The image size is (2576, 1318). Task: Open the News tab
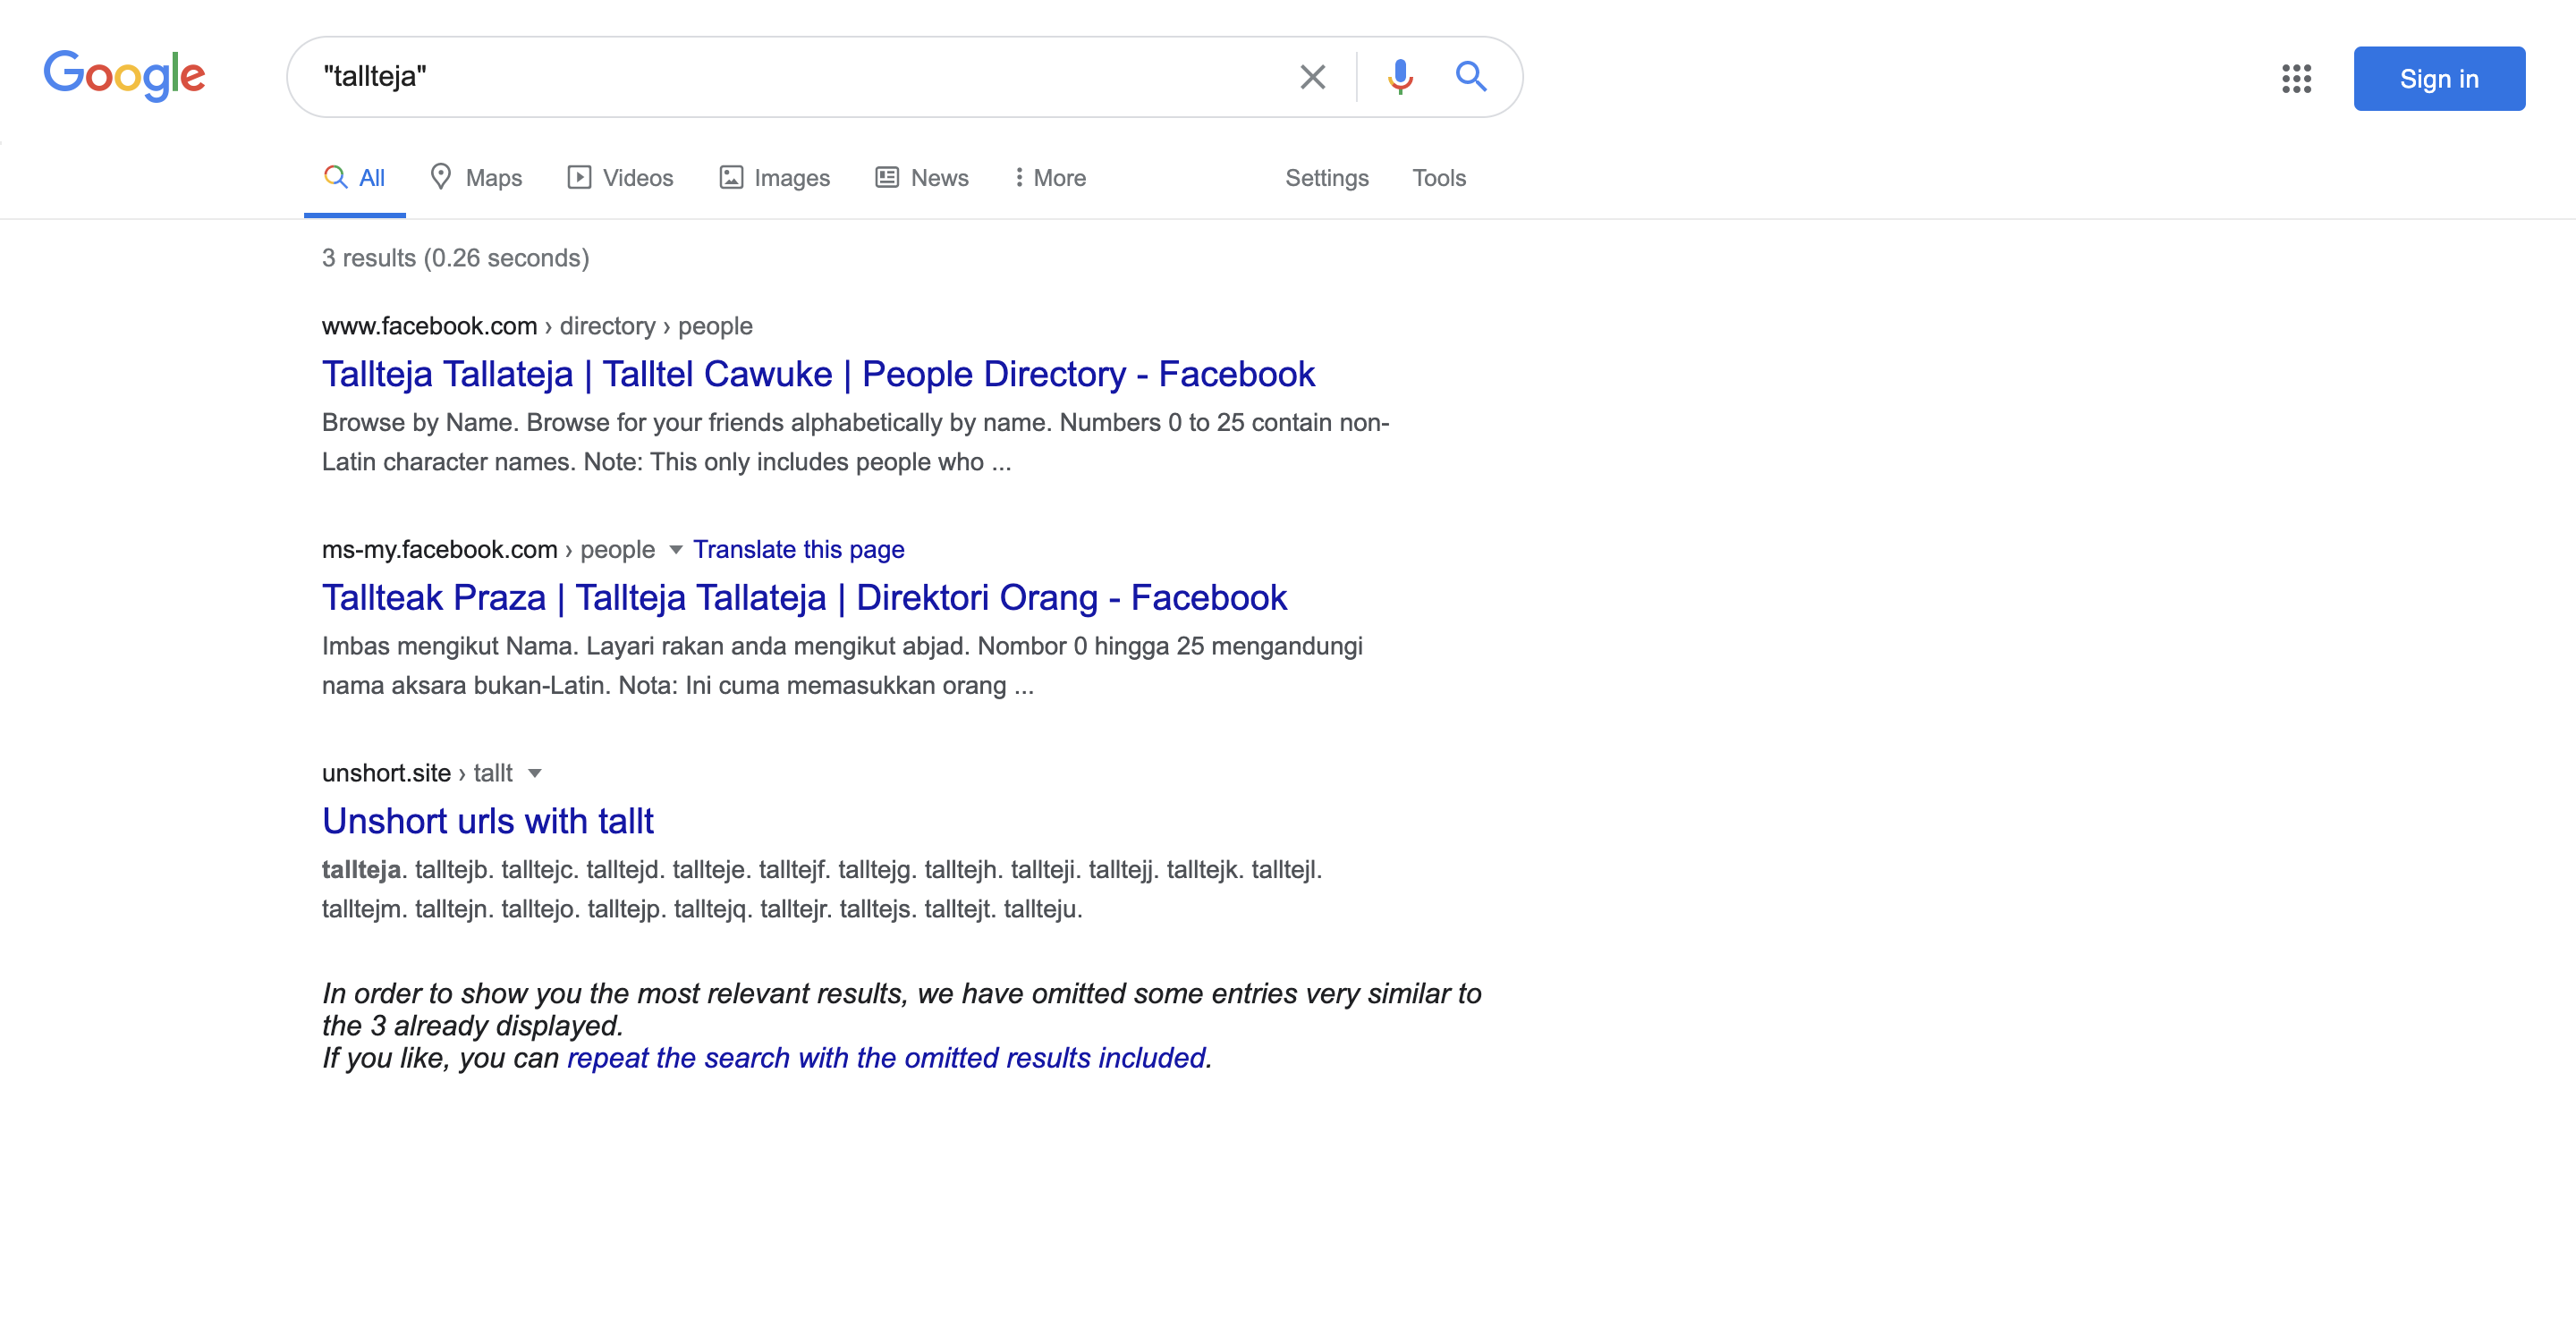click(x=922, y=178)
